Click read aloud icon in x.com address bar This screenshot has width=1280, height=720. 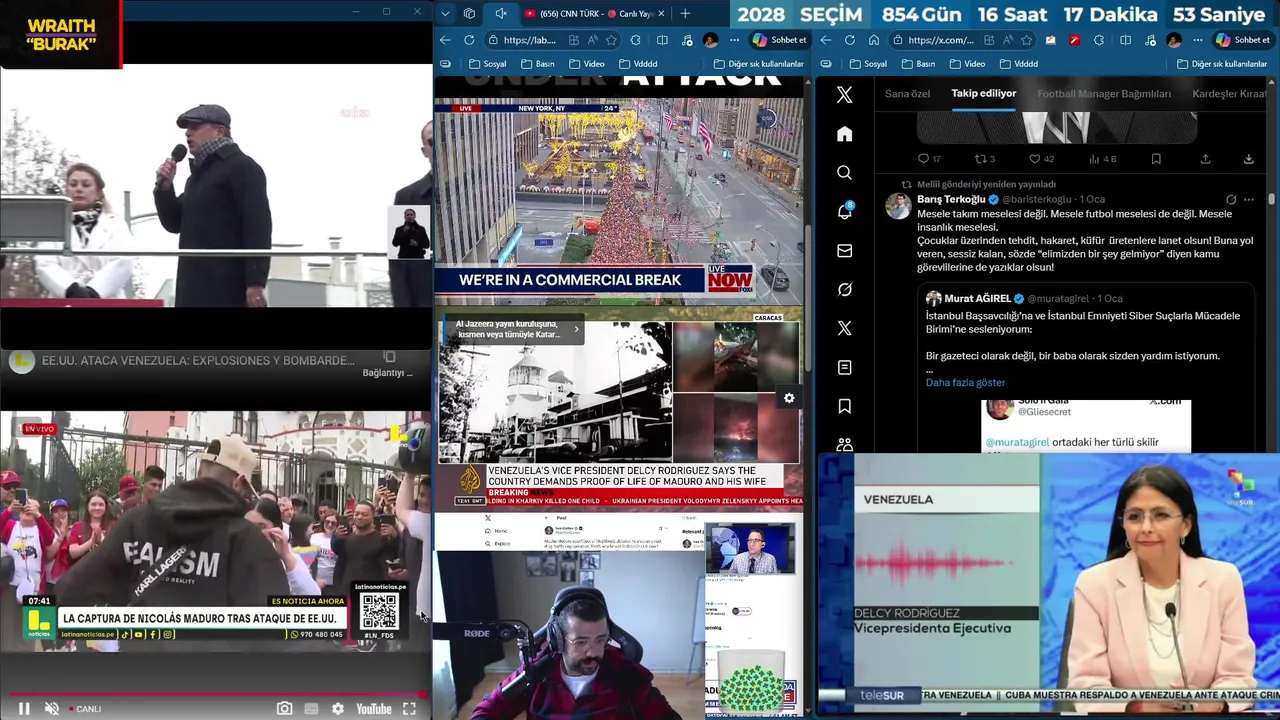[x=1008, y=40]
